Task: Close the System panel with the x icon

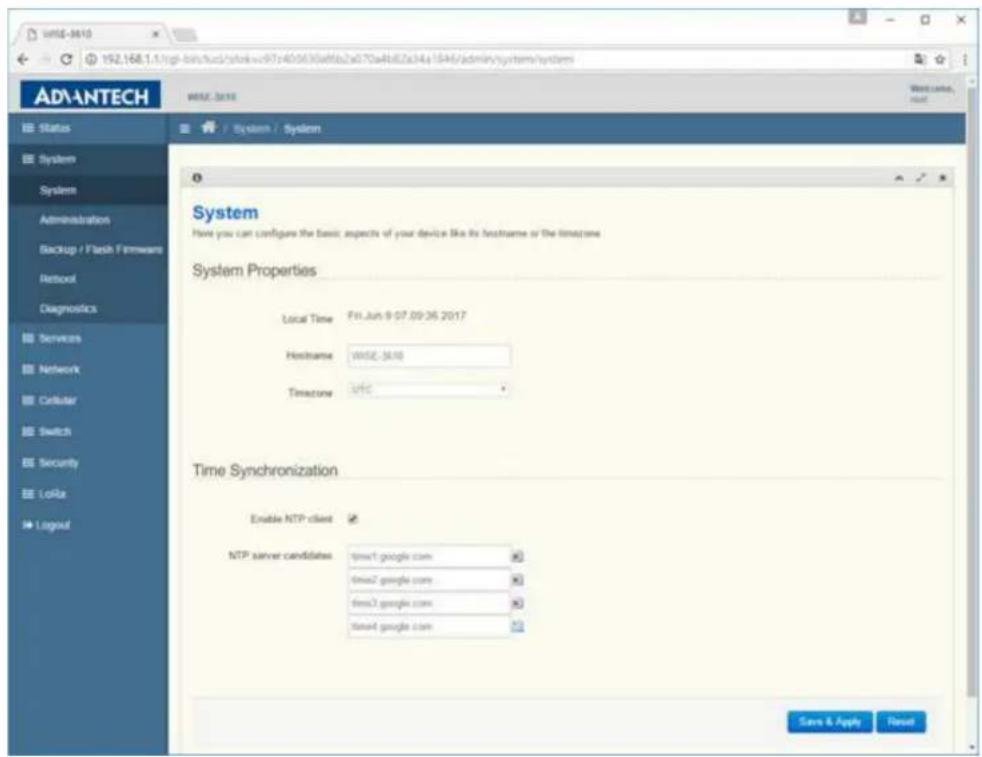Action: 942,178
